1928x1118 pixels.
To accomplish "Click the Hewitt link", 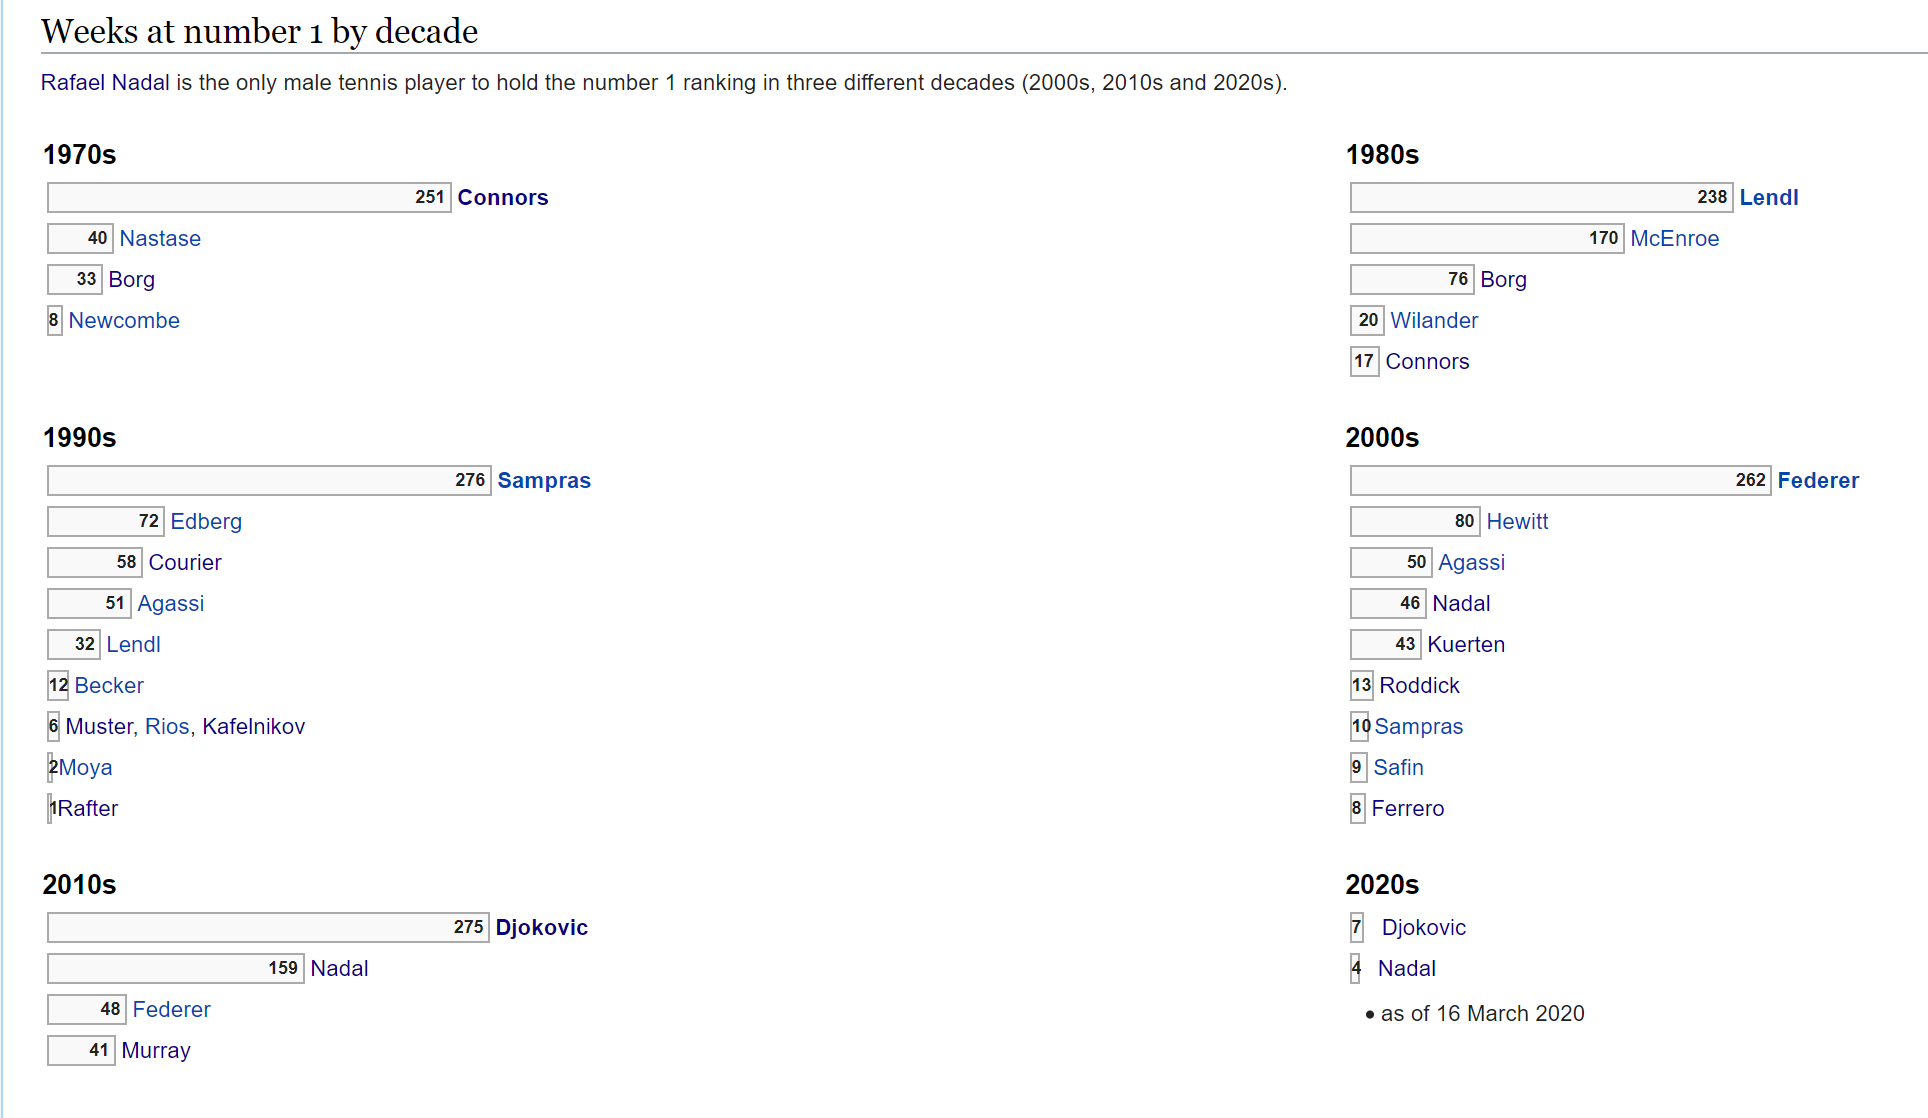I will coord(1517,522).
